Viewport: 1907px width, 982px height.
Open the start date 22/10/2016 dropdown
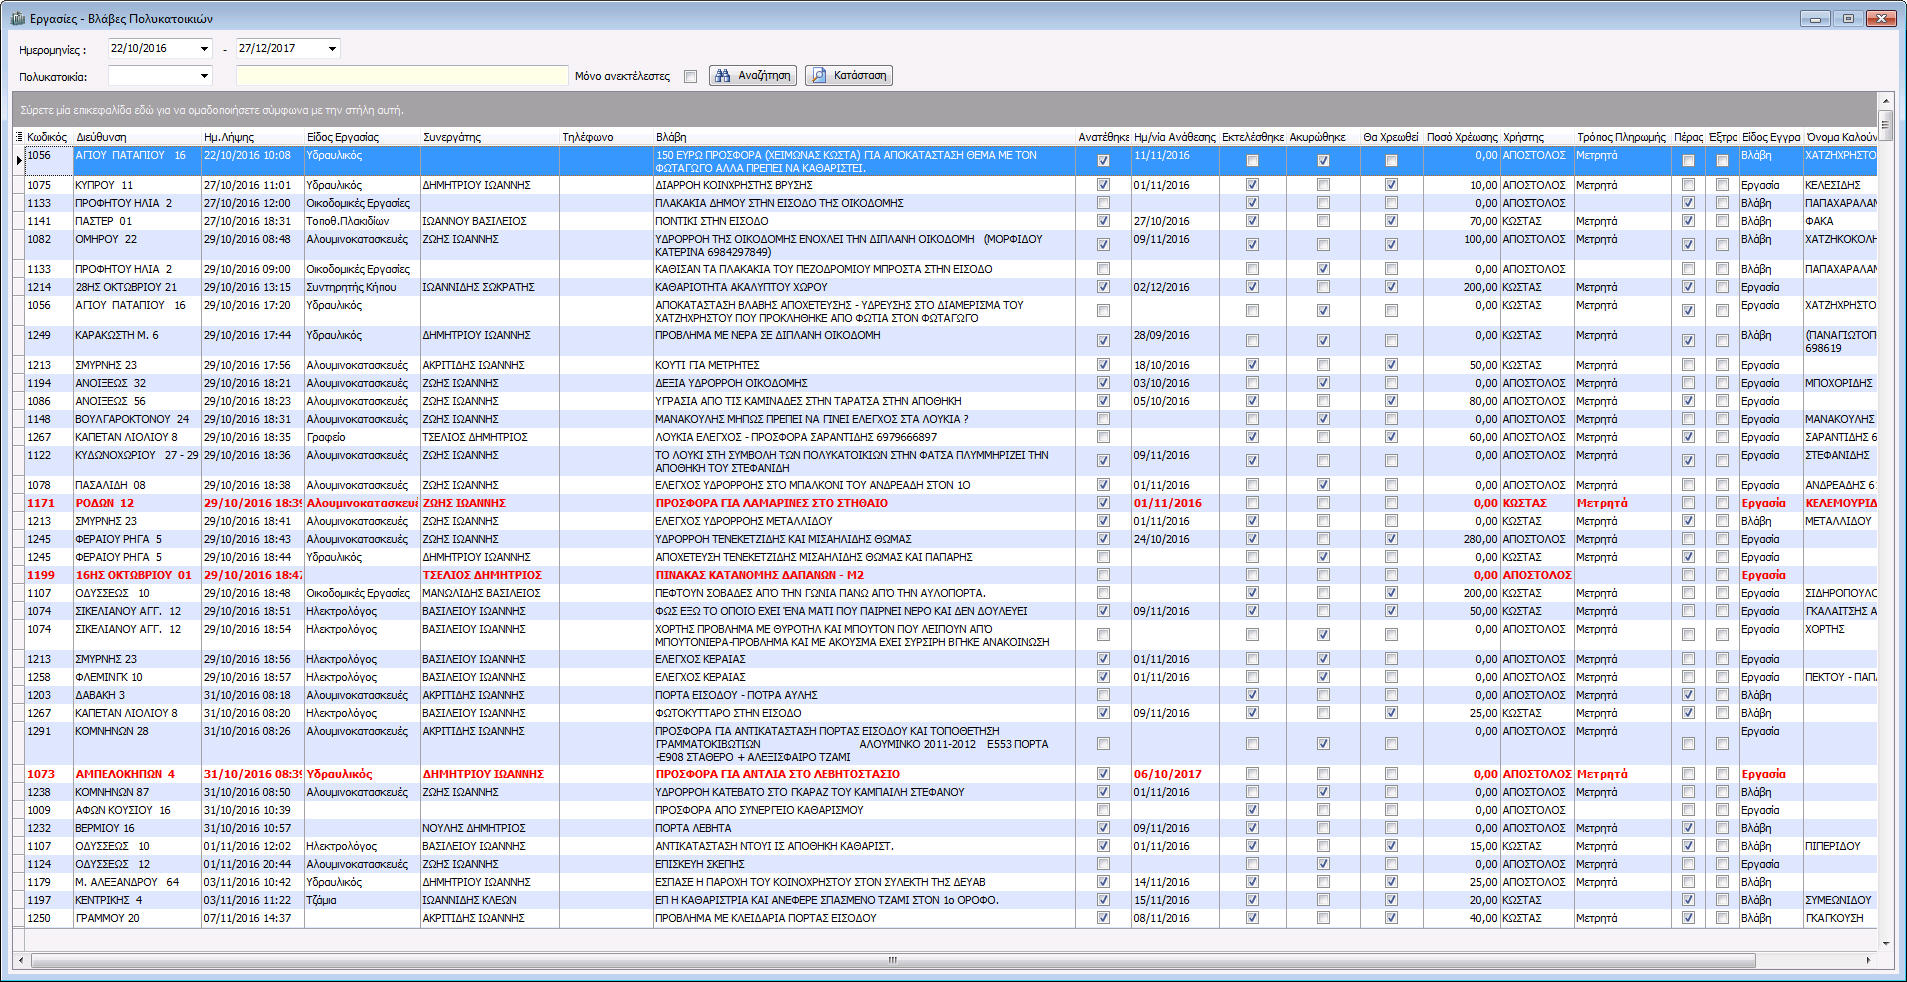pos(204,48)
